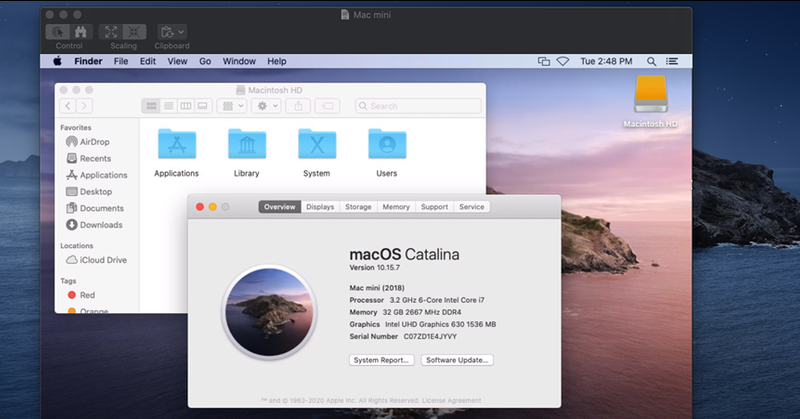Viewport: 800px width, 419px height.
Task: Minimize the About This Mac window
Action: coord(213,207)
